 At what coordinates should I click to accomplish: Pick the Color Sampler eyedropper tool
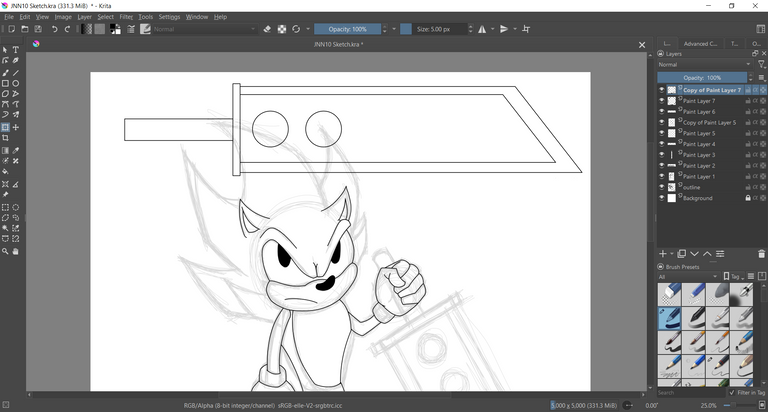click(x=16, y=150)
